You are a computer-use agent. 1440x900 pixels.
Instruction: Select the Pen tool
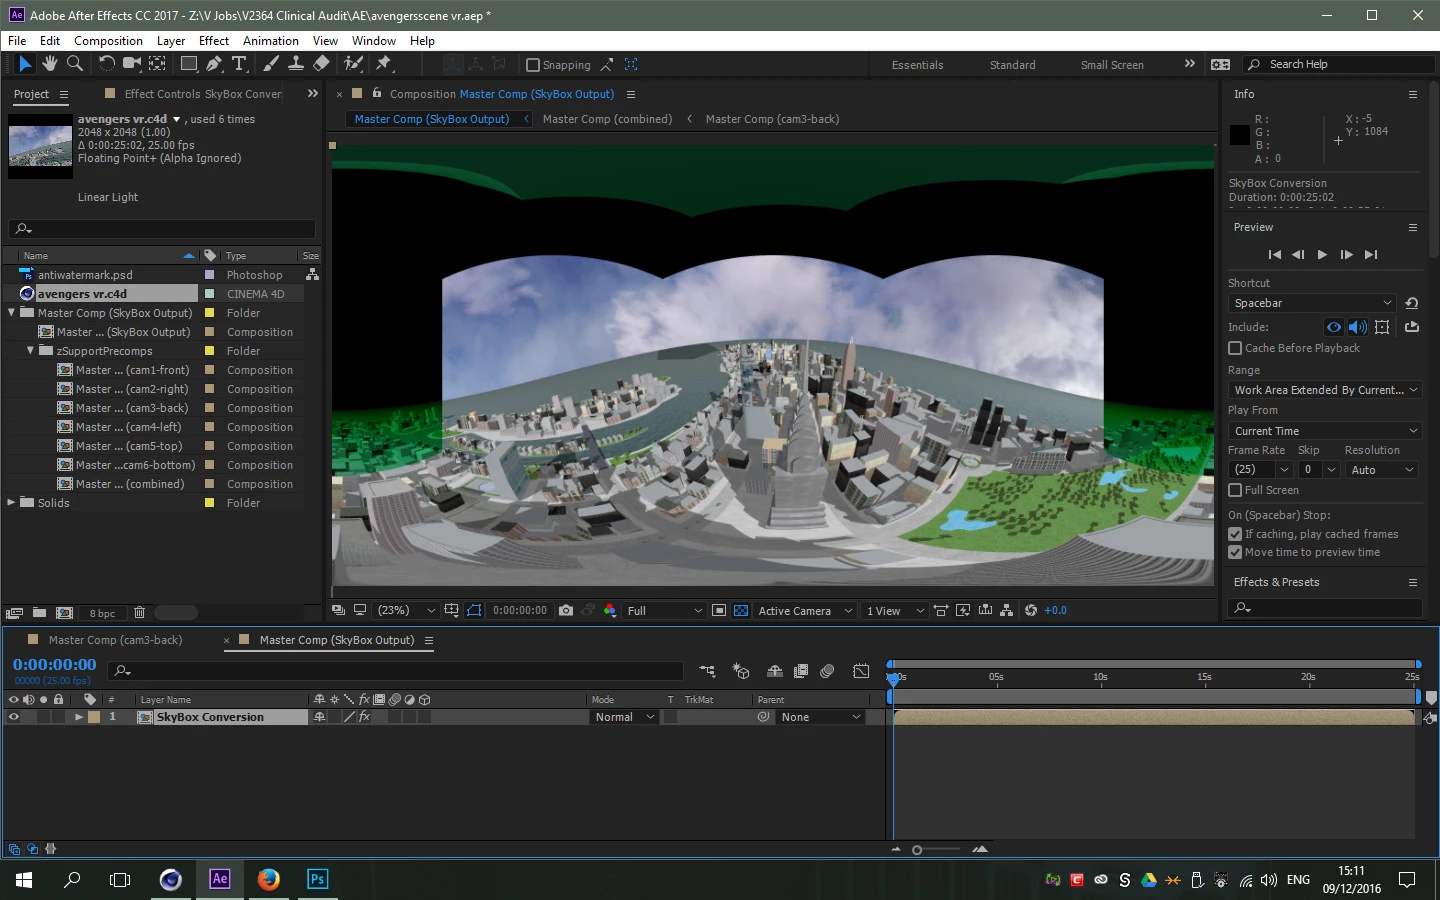tap(214, 64)
